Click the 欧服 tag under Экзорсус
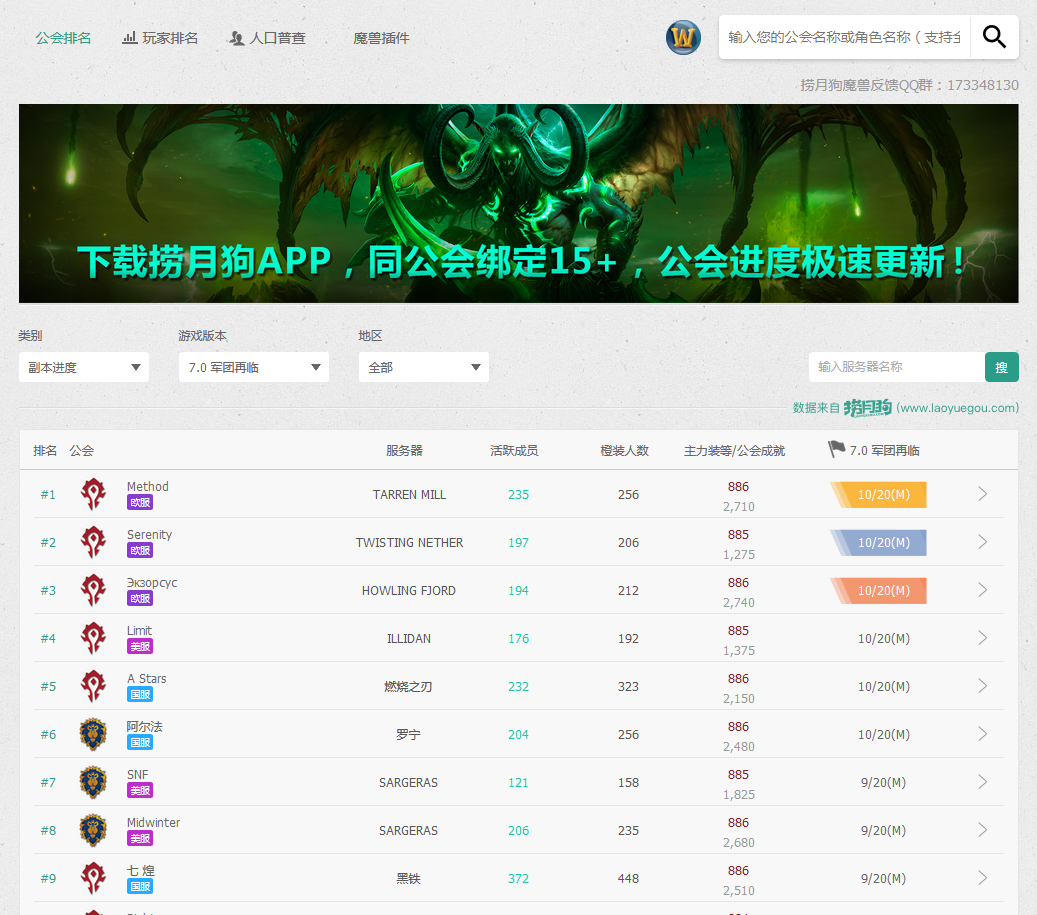This screenshot has width=1037, height=915. coord(140,598)
